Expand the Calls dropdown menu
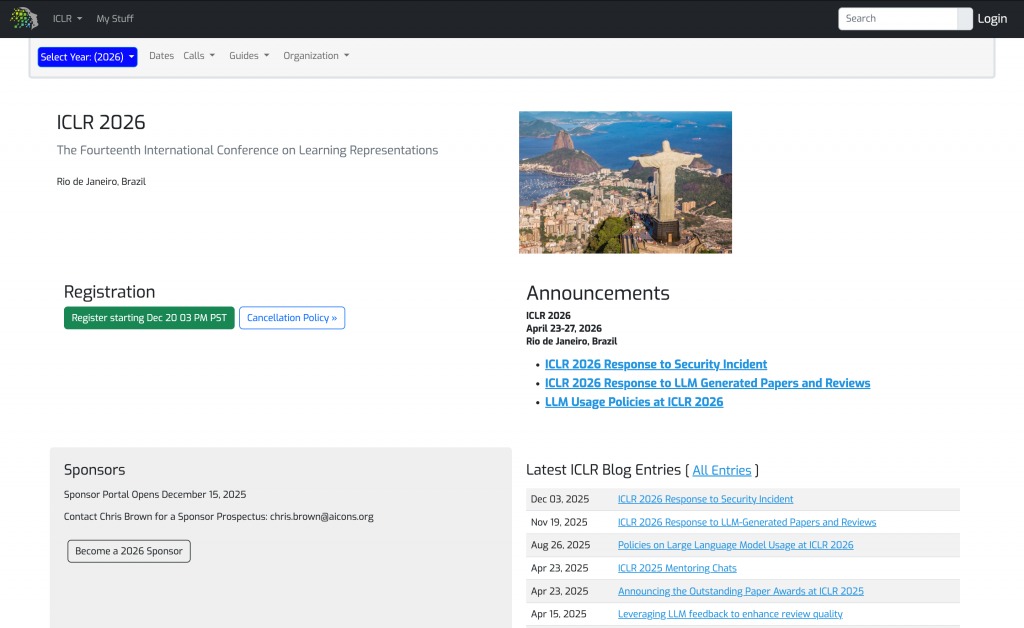 point(199,56)
